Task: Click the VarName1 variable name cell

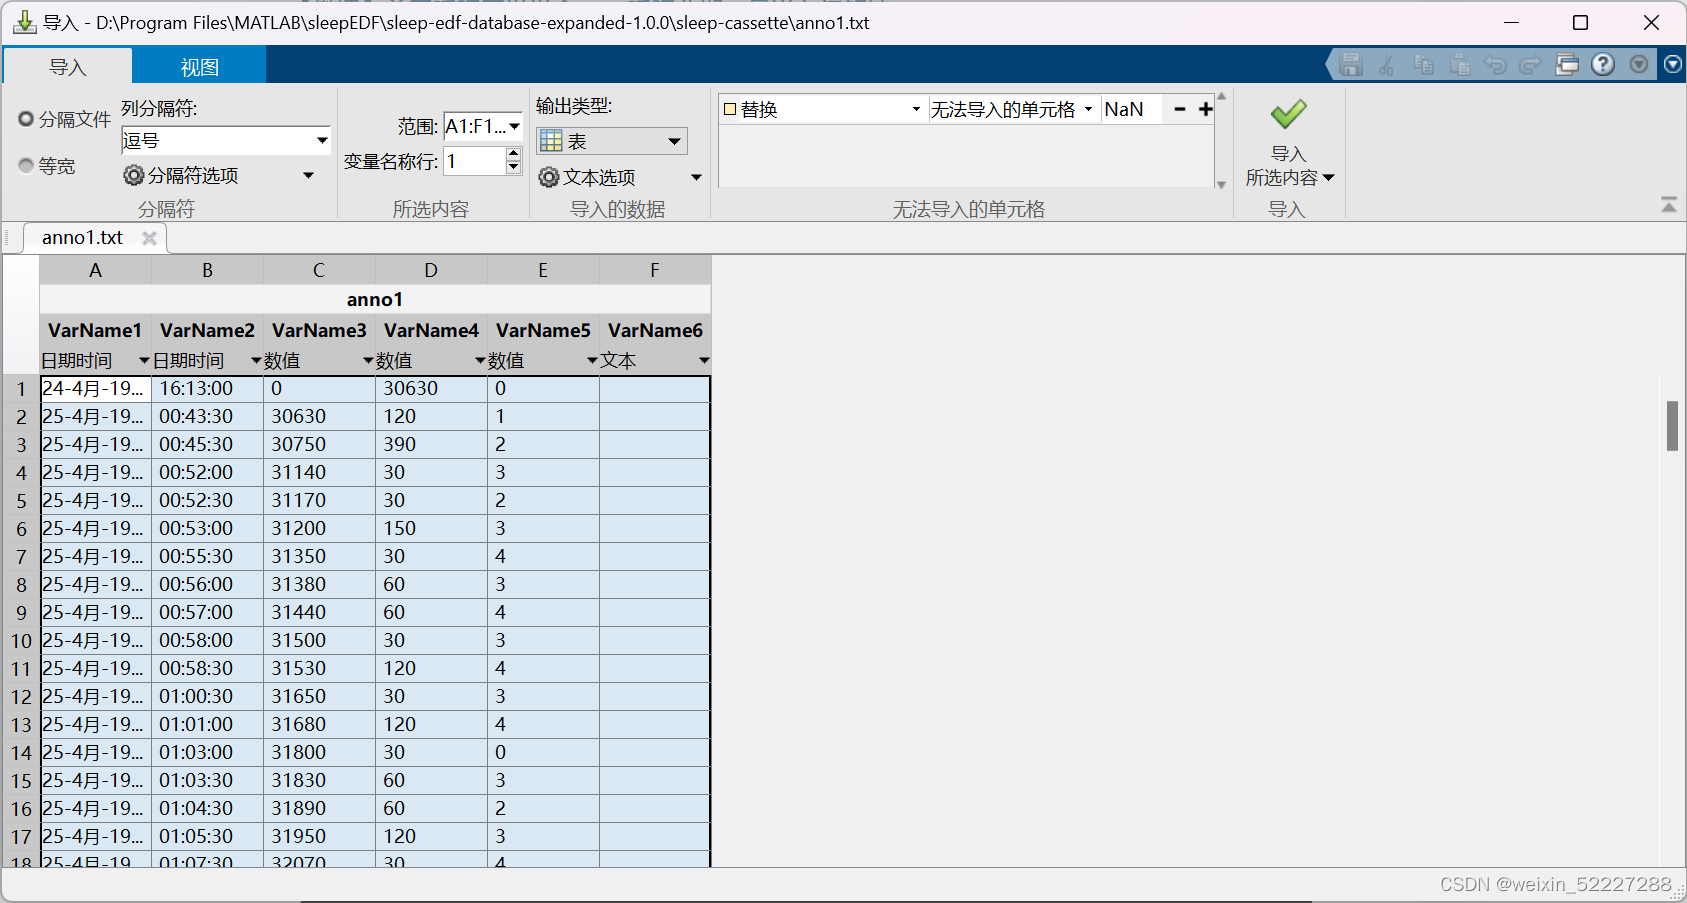Action: (95, 330)
